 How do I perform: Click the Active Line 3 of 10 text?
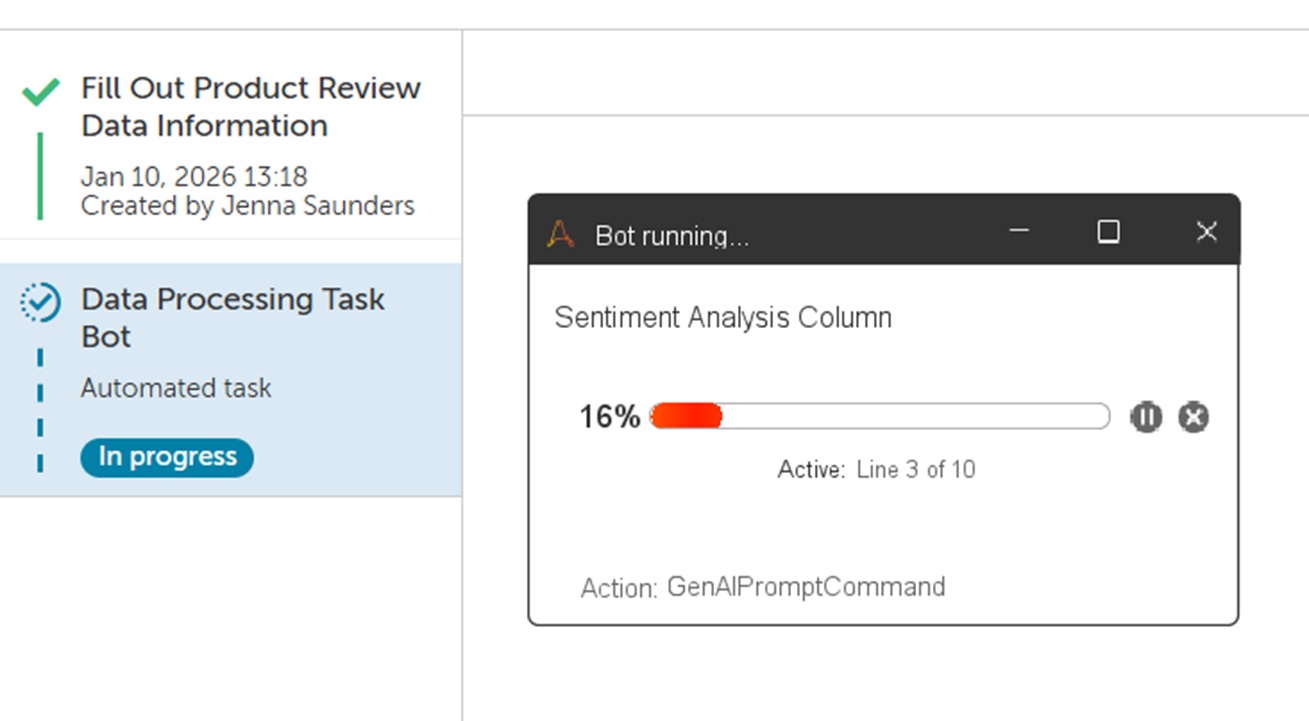tap(876, 469)
